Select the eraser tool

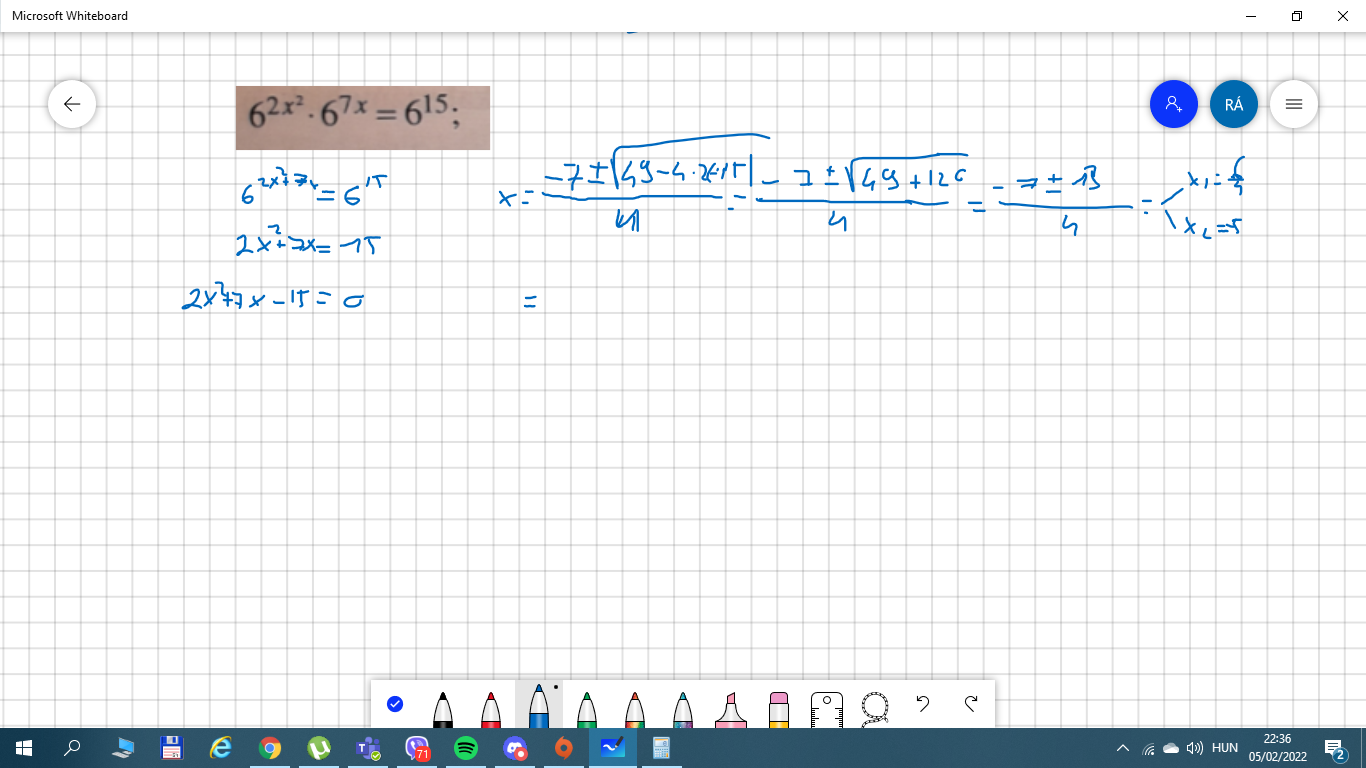[779, 708]
